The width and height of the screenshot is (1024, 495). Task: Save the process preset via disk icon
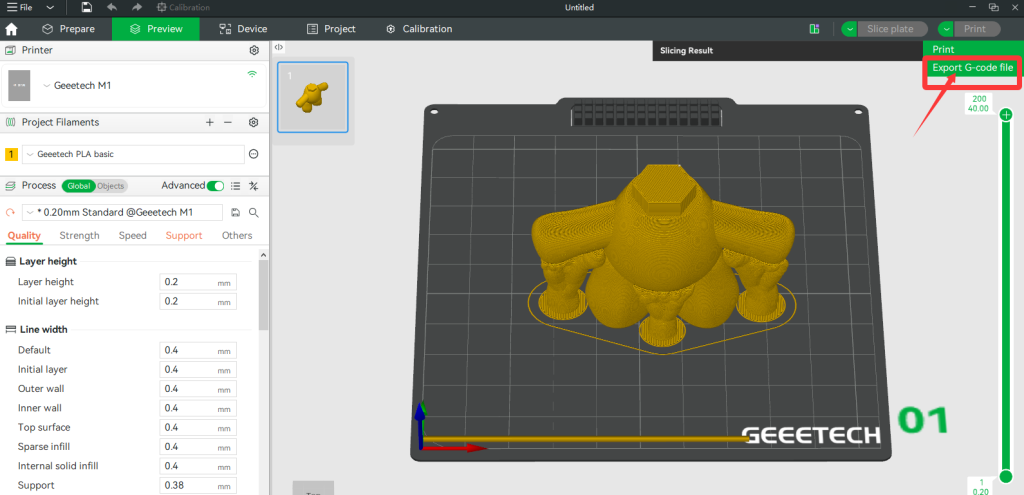click(x=235, y=212)
